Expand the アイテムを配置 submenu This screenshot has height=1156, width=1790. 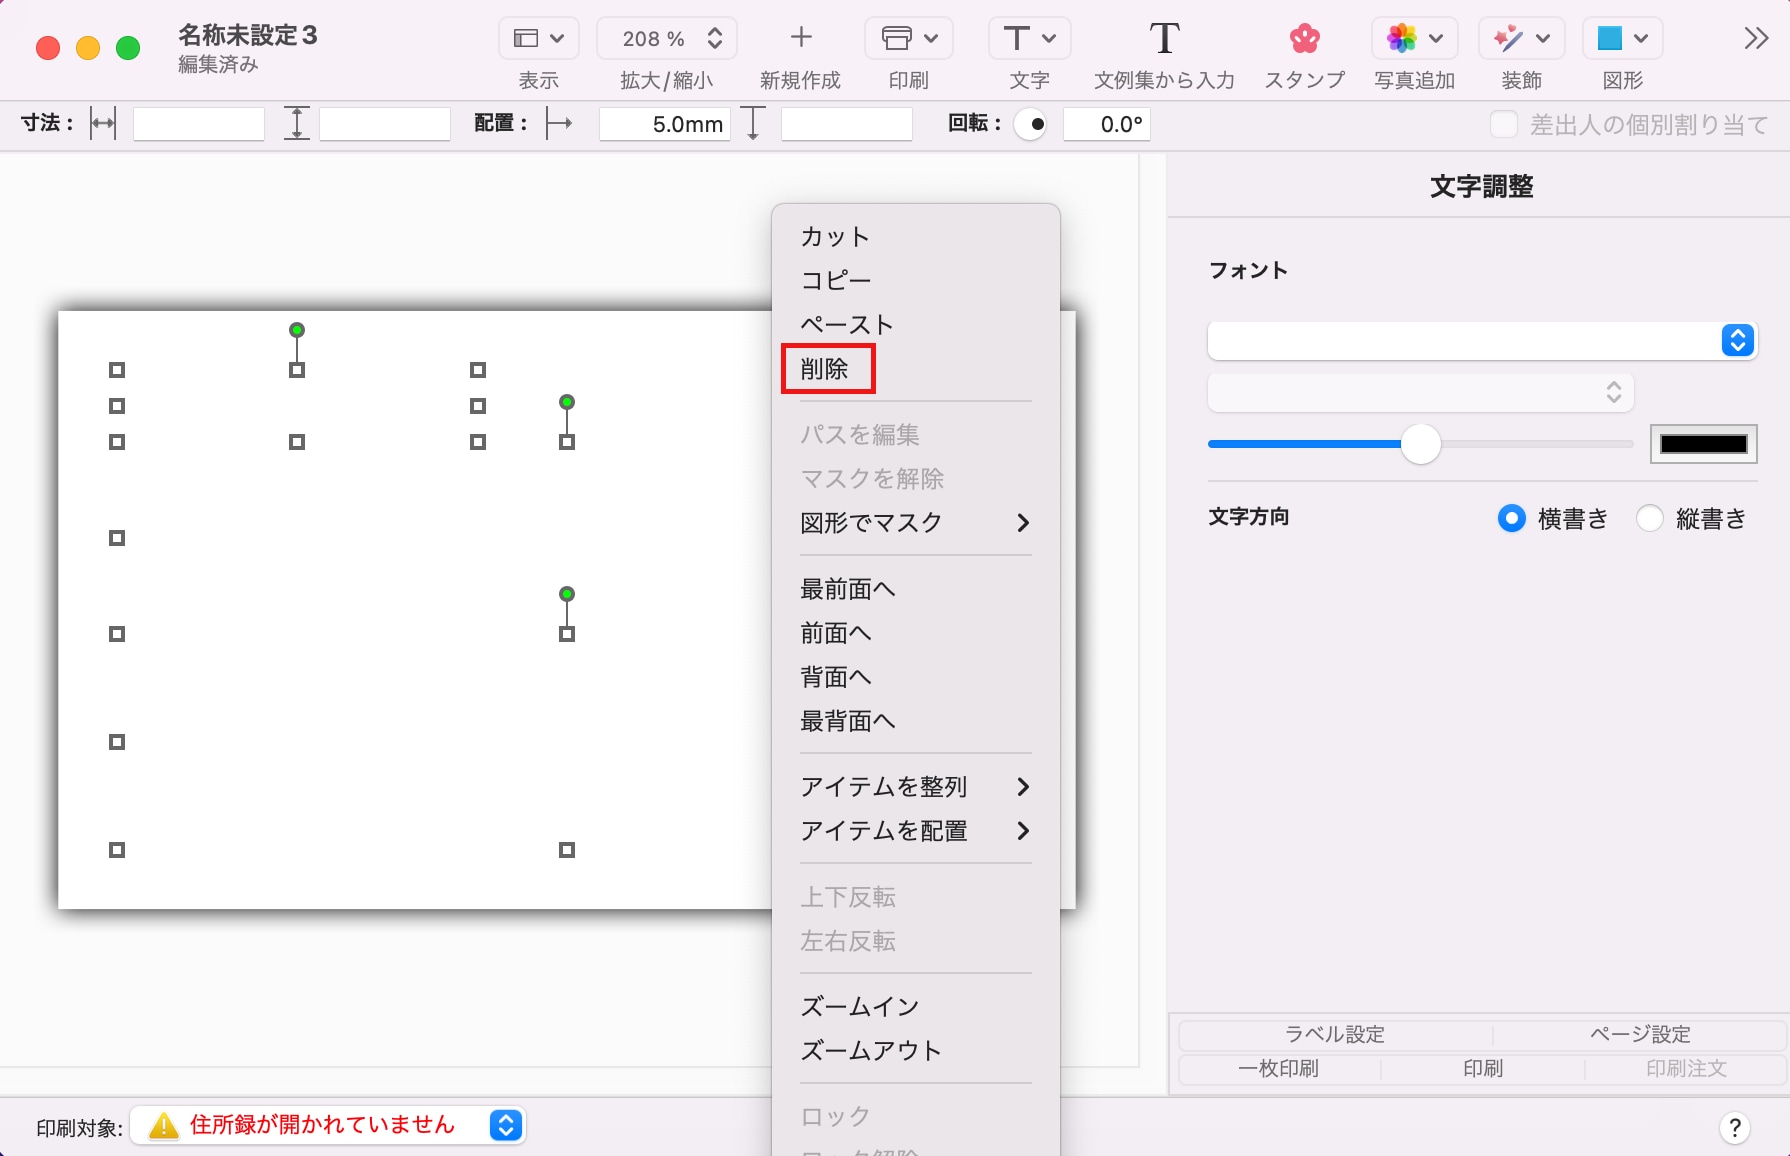pos(1022,831)
